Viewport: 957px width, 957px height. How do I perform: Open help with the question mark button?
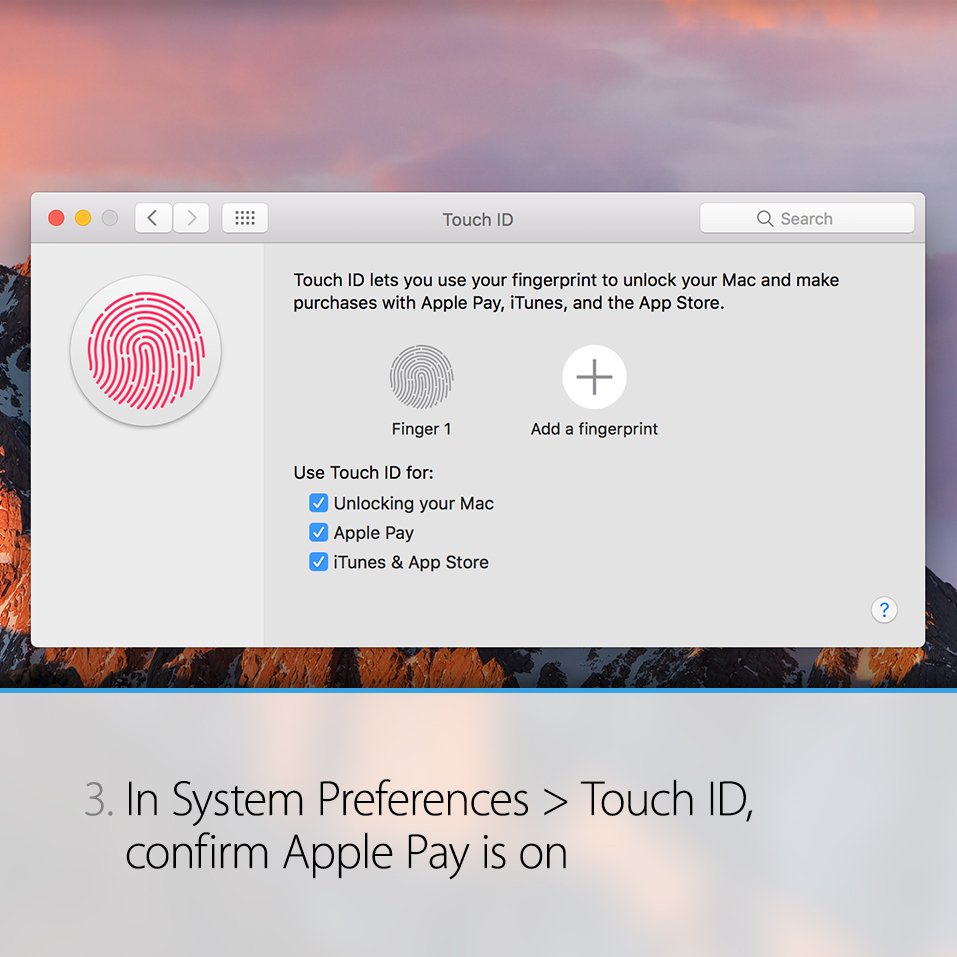pyautogui.click(x=884, y=610)
